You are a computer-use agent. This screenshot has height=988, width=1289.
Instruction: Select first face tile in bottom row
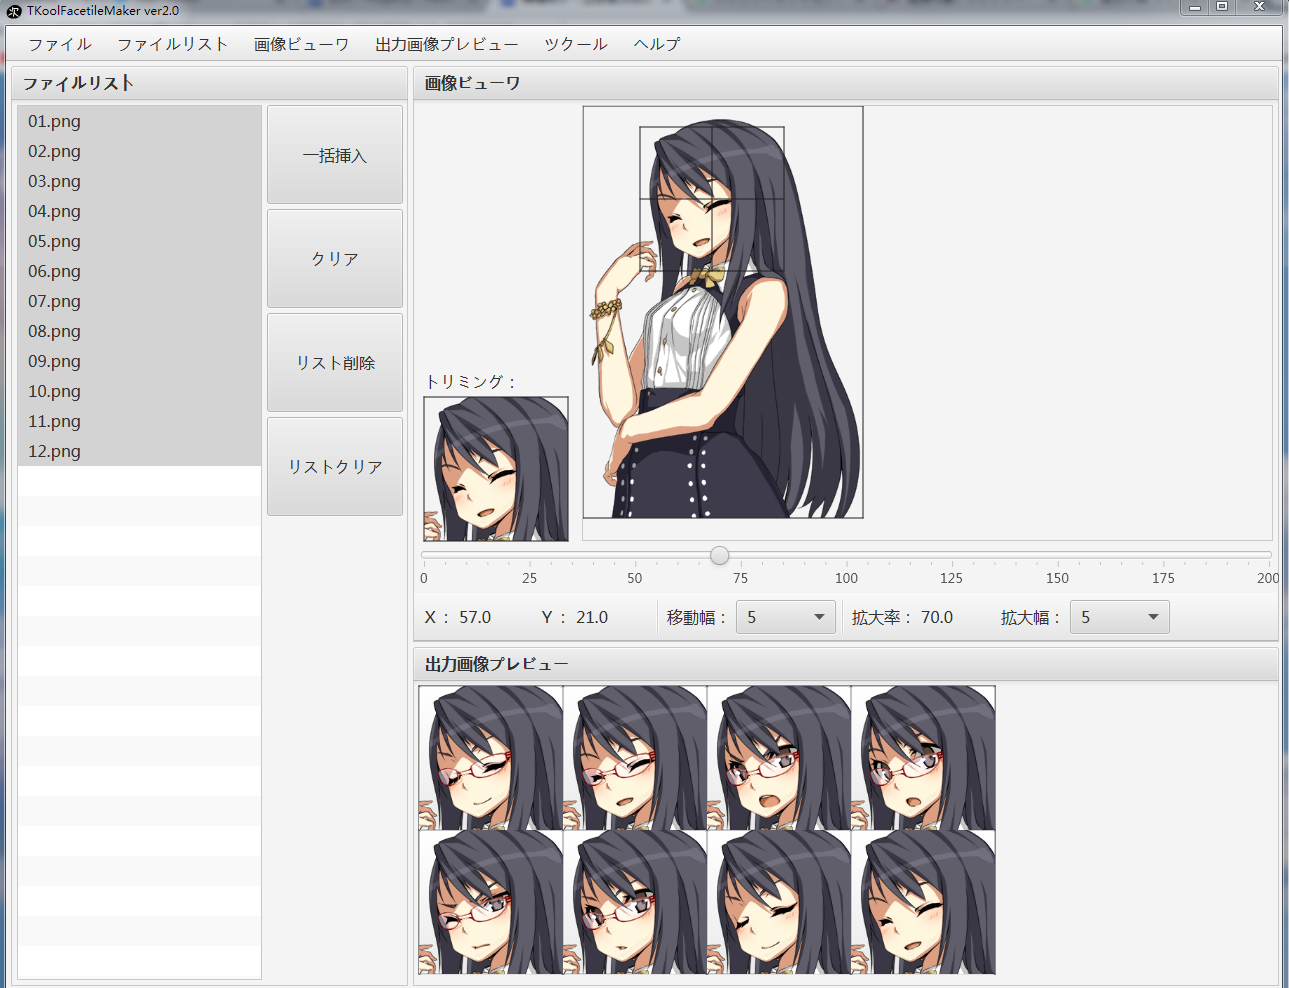(491, 902)
